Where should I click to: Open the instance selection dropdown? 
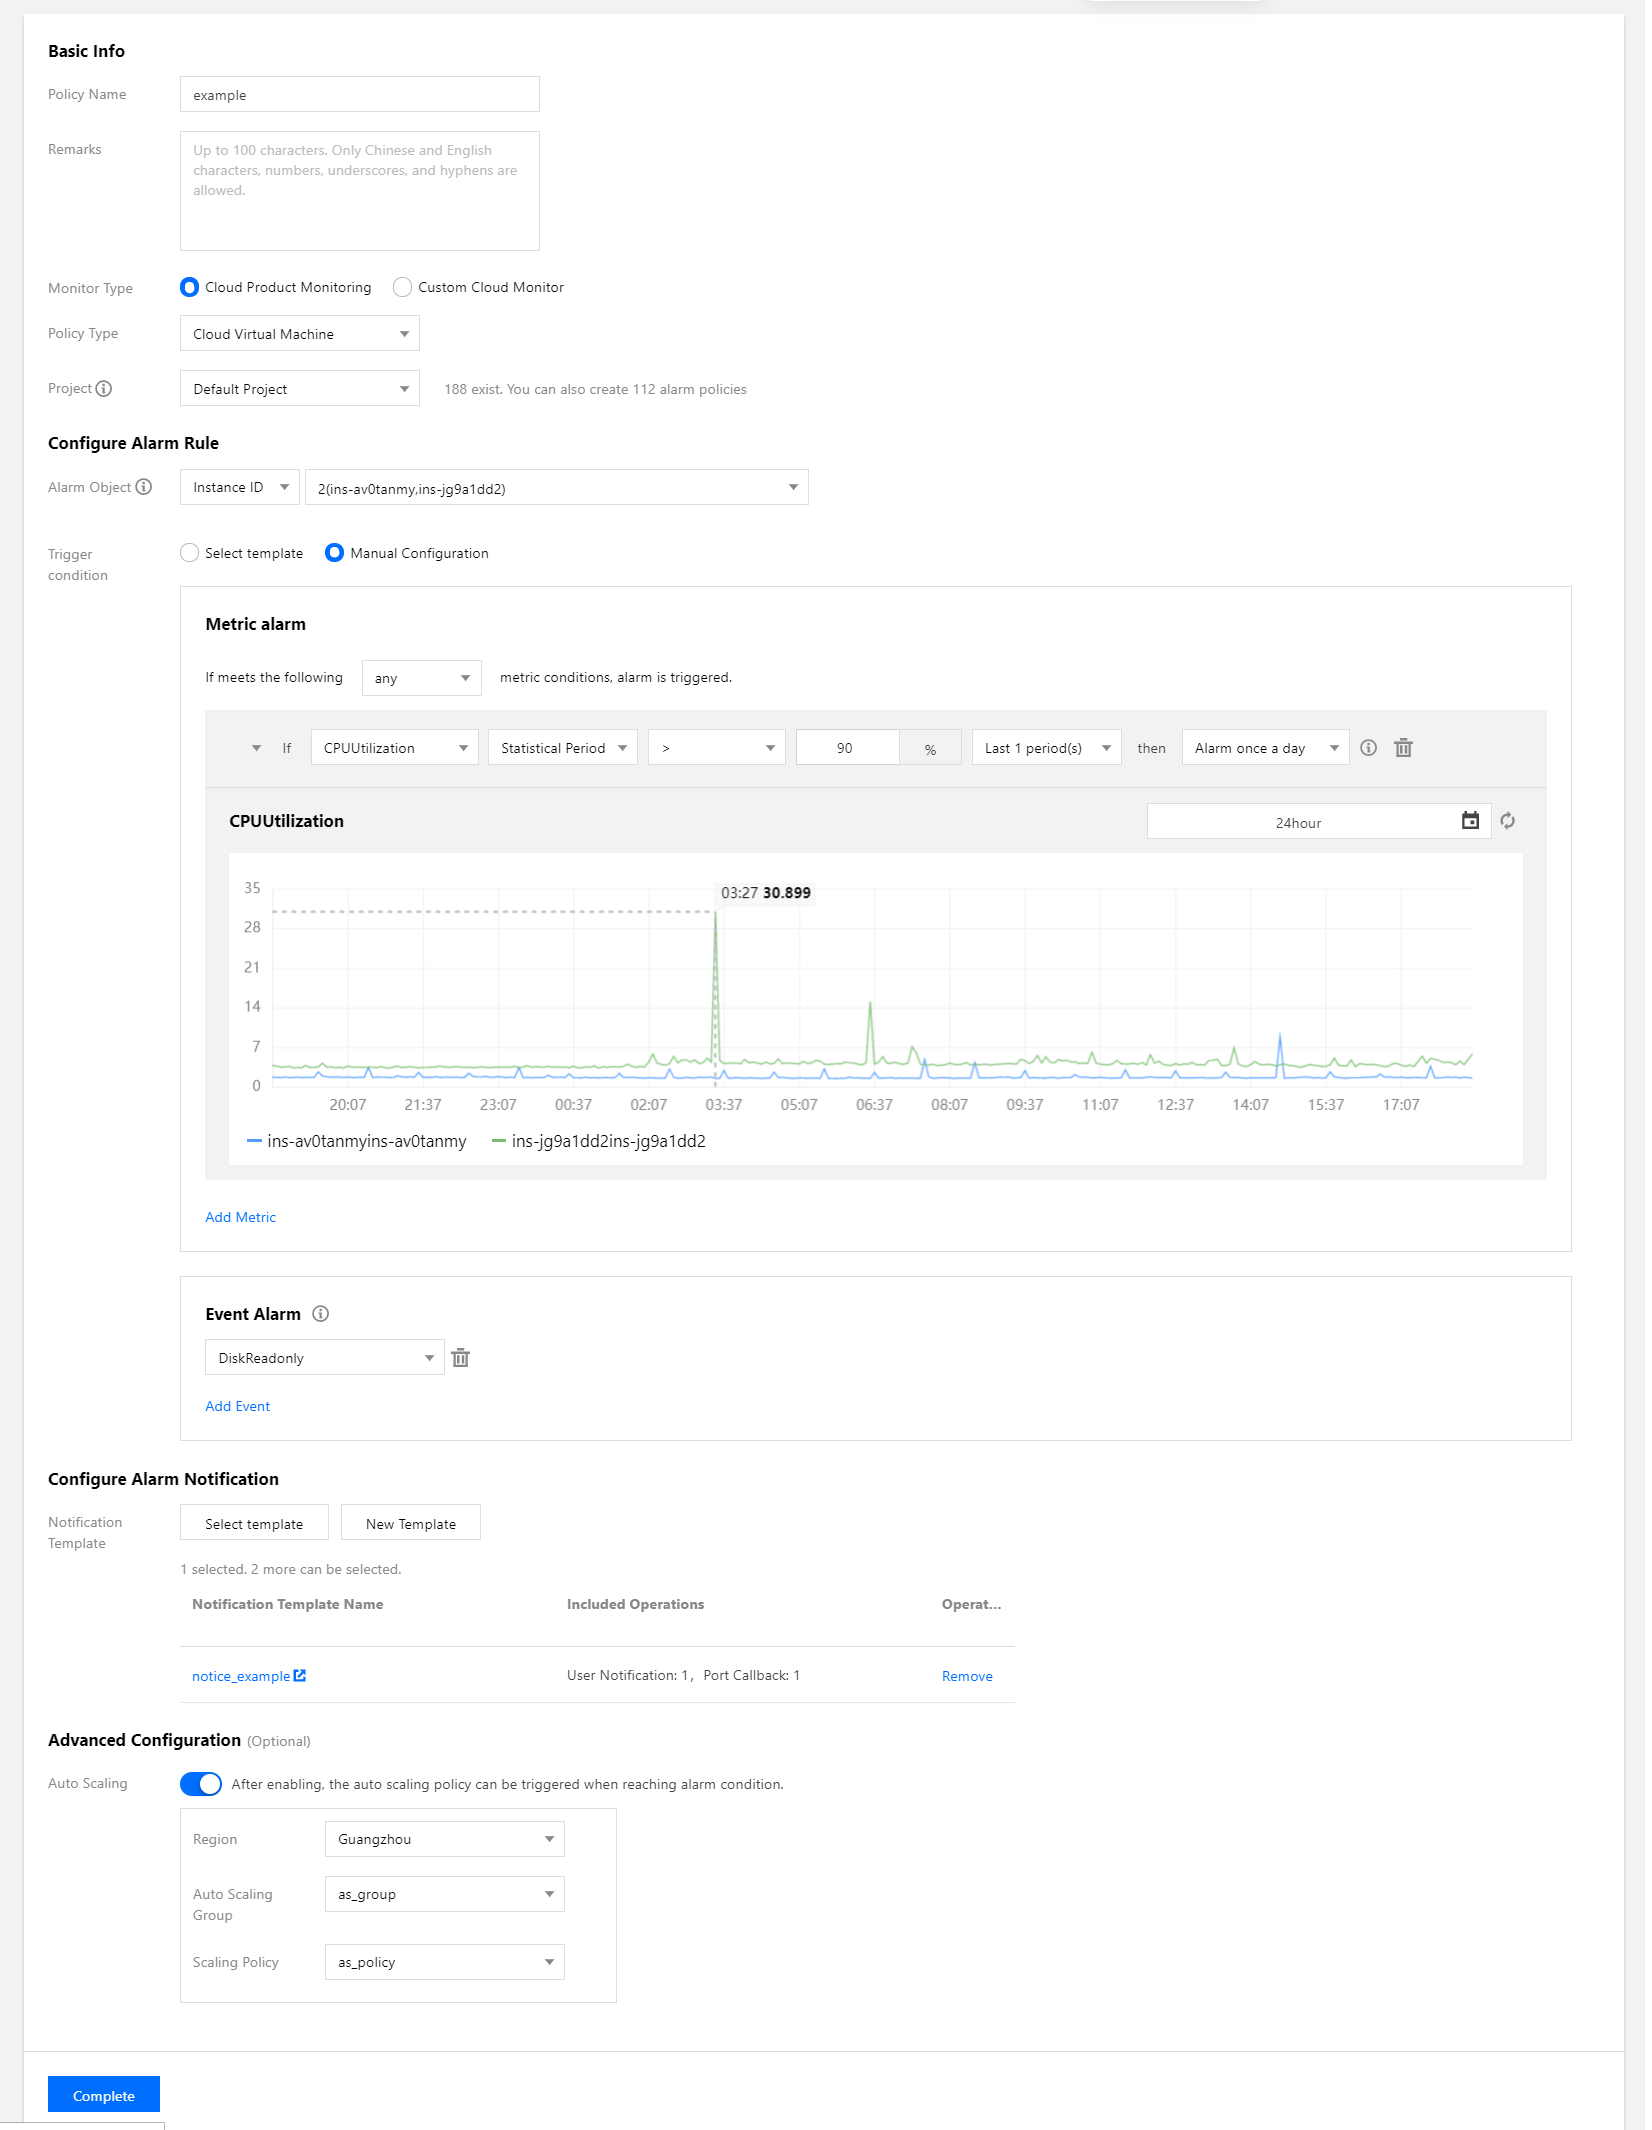point(557,487)
